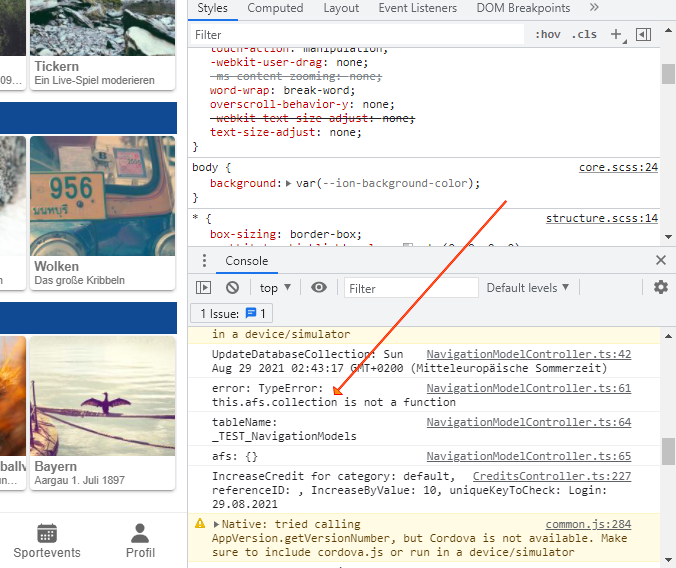Viewport: 676px width, 568px height.
Task: Select the Console drawer tab
Action: [247, 261]
